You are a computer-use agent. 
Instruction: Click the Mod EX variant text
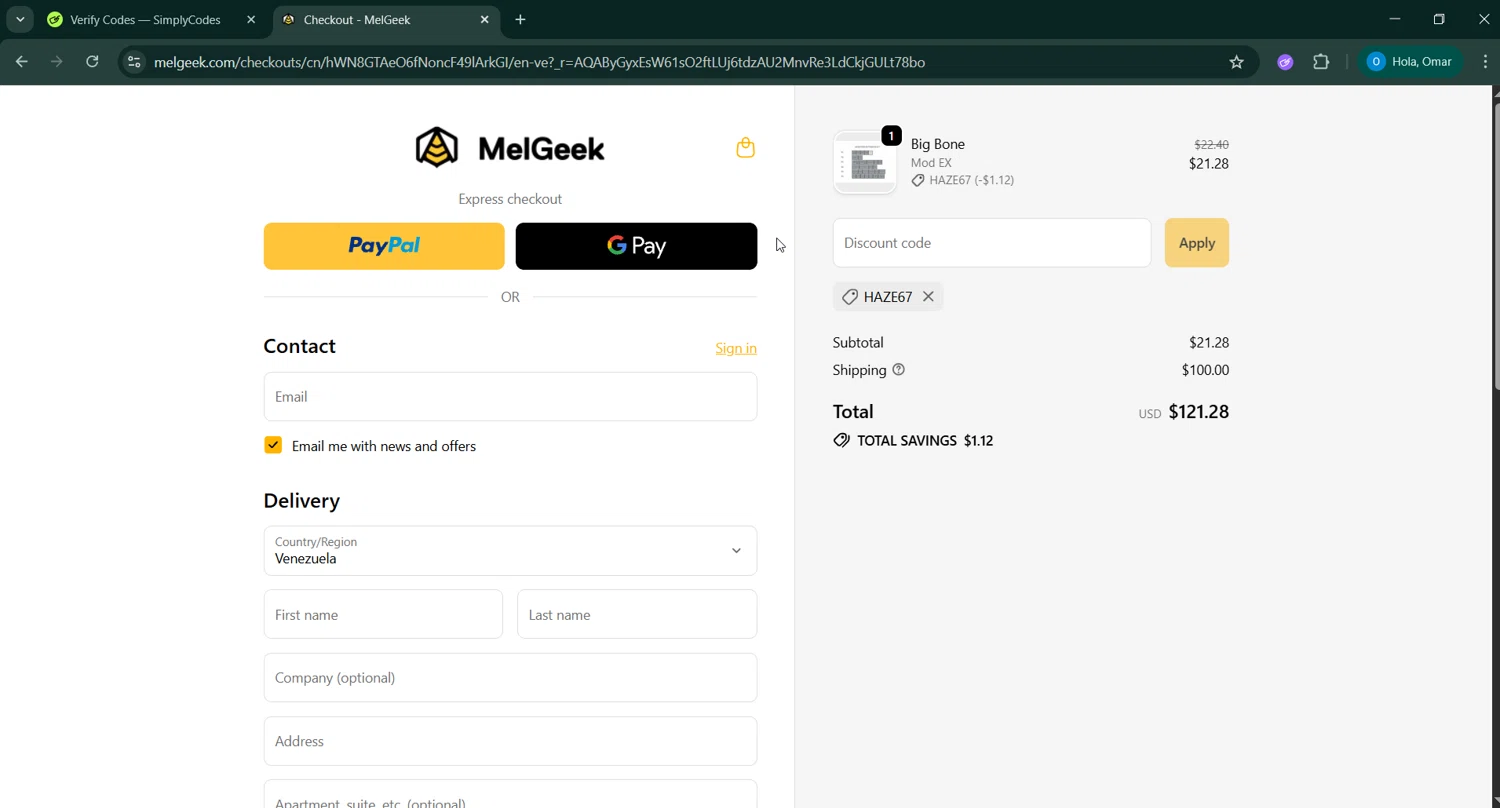[931, 163]
